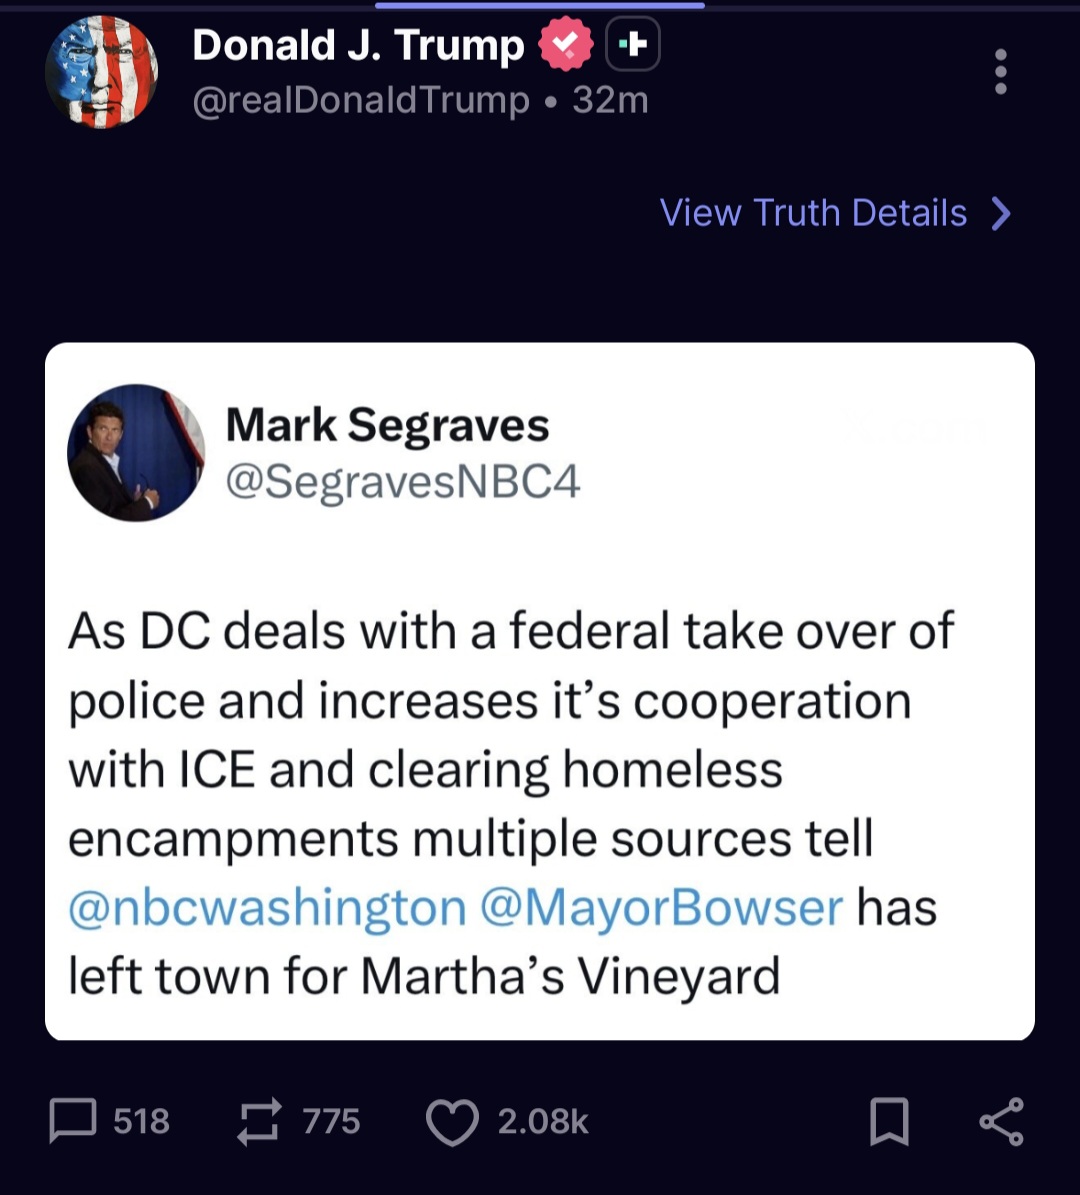This screenshot has height=1195, width=1080.
Task: Tap the drag handle bar at top
Action: (x=540, y=5)
